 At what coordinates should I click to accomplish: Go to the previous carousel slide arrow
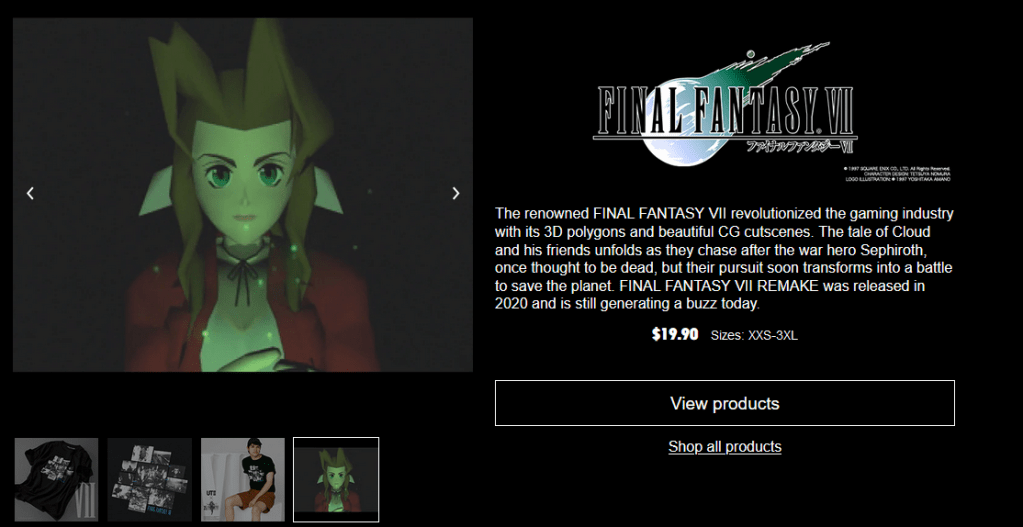click(30, 193)
